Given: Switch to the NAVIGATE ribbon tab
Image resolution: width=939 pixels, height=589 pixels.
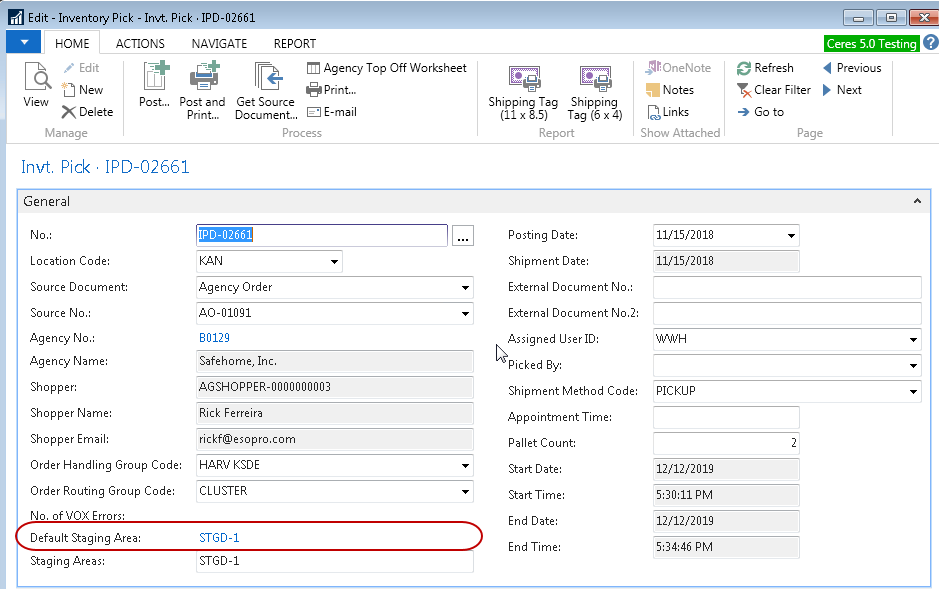Looking at the screenshot, I should click(x=219, y=44).
